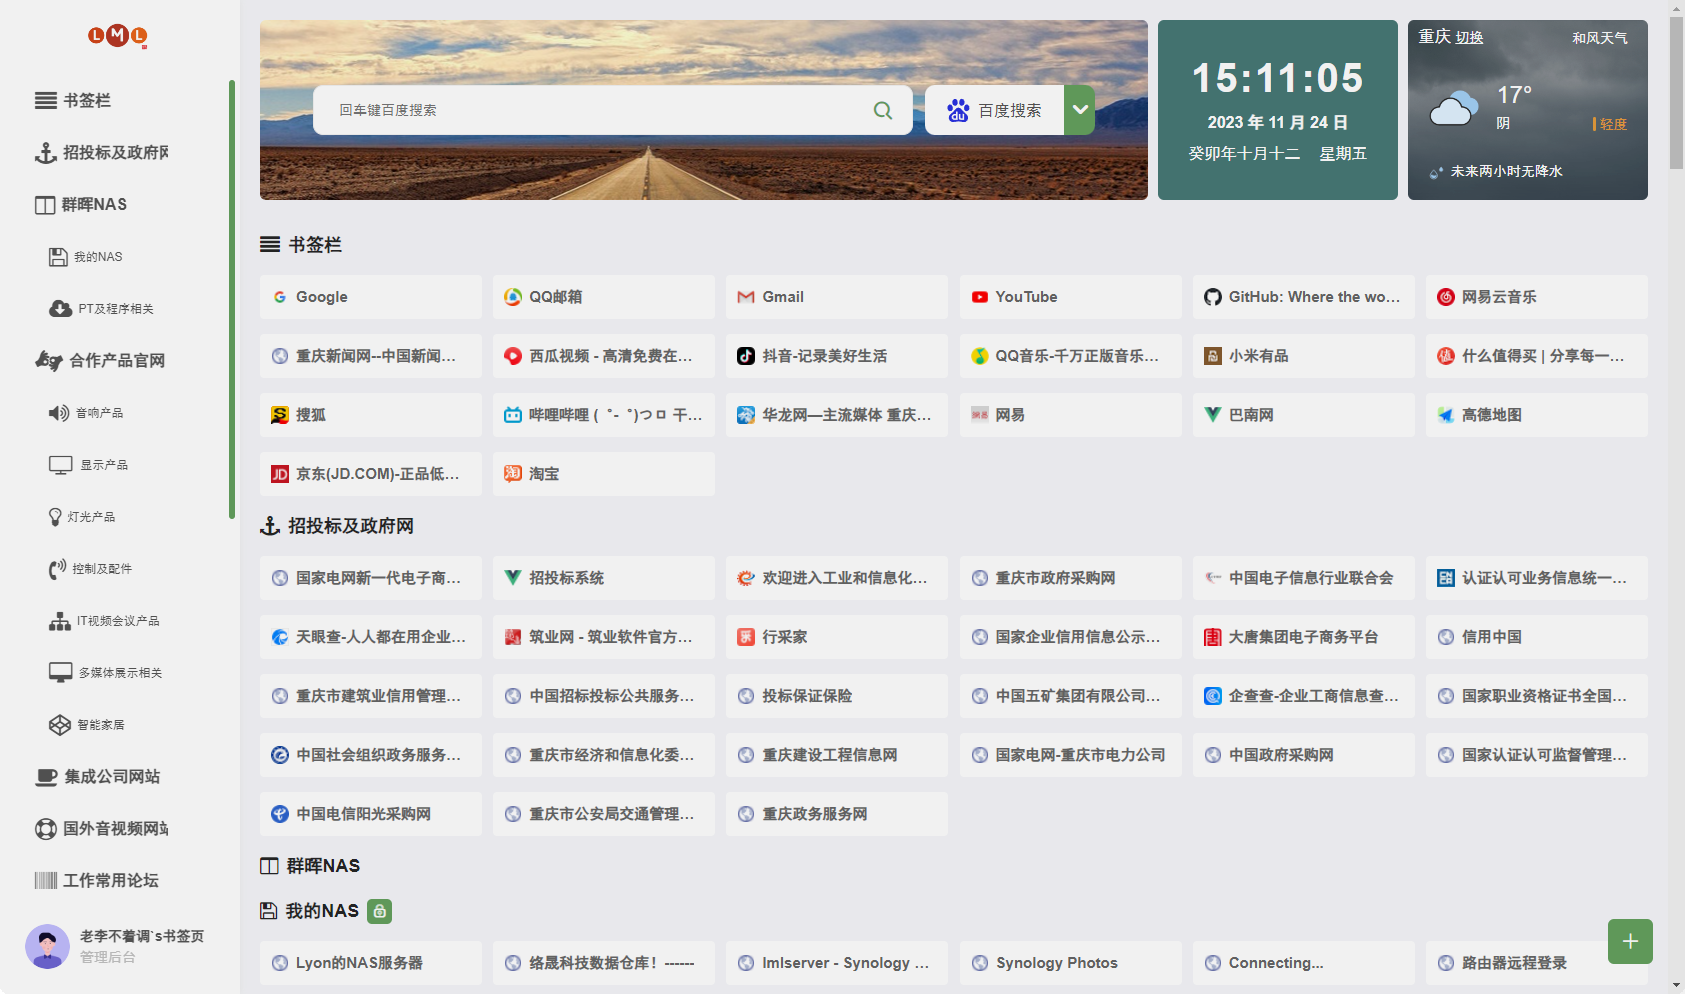
Task: Click the lock icon next to 我的NAS
Action: (x=379, y=911)
